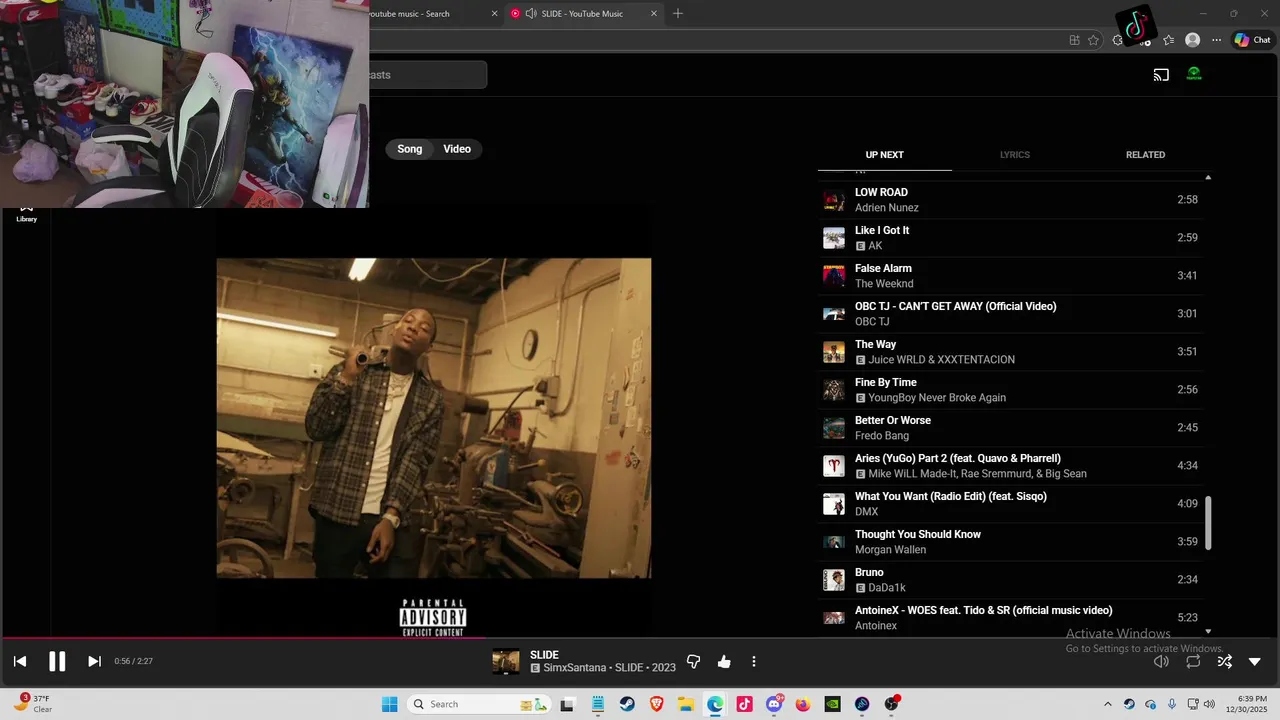This screenshot has height=720, width=1280.
Task: Open the three-dot menu for SLIDE
Action: point(754,662)
